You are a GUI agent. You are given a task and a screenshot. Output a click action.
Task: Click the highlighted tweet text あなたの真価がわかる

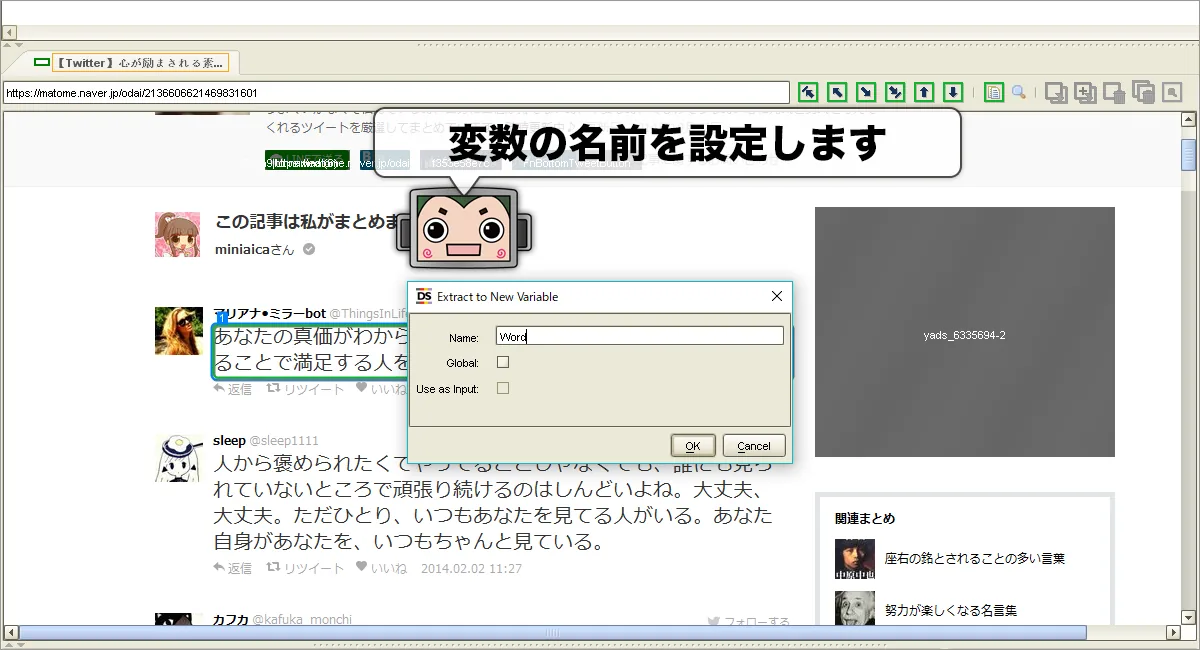click(311, 349)
